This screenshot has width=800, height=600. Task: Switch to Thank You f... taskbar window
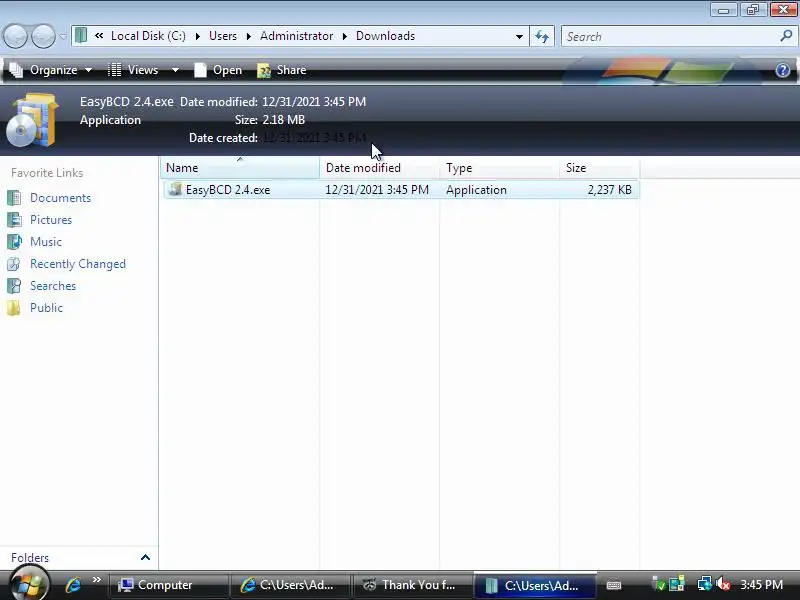(412, 585)
